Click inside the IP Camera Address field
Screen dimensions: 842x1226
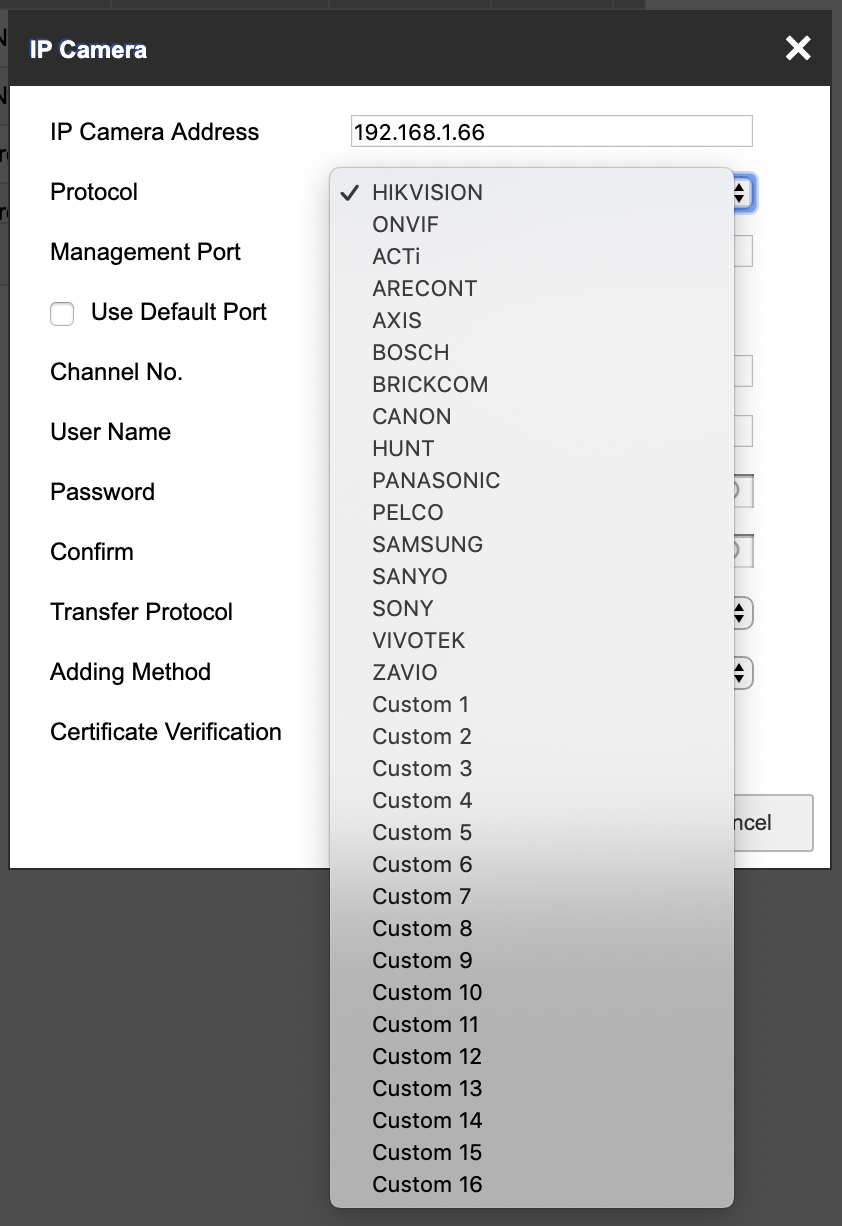coord(551,131)
